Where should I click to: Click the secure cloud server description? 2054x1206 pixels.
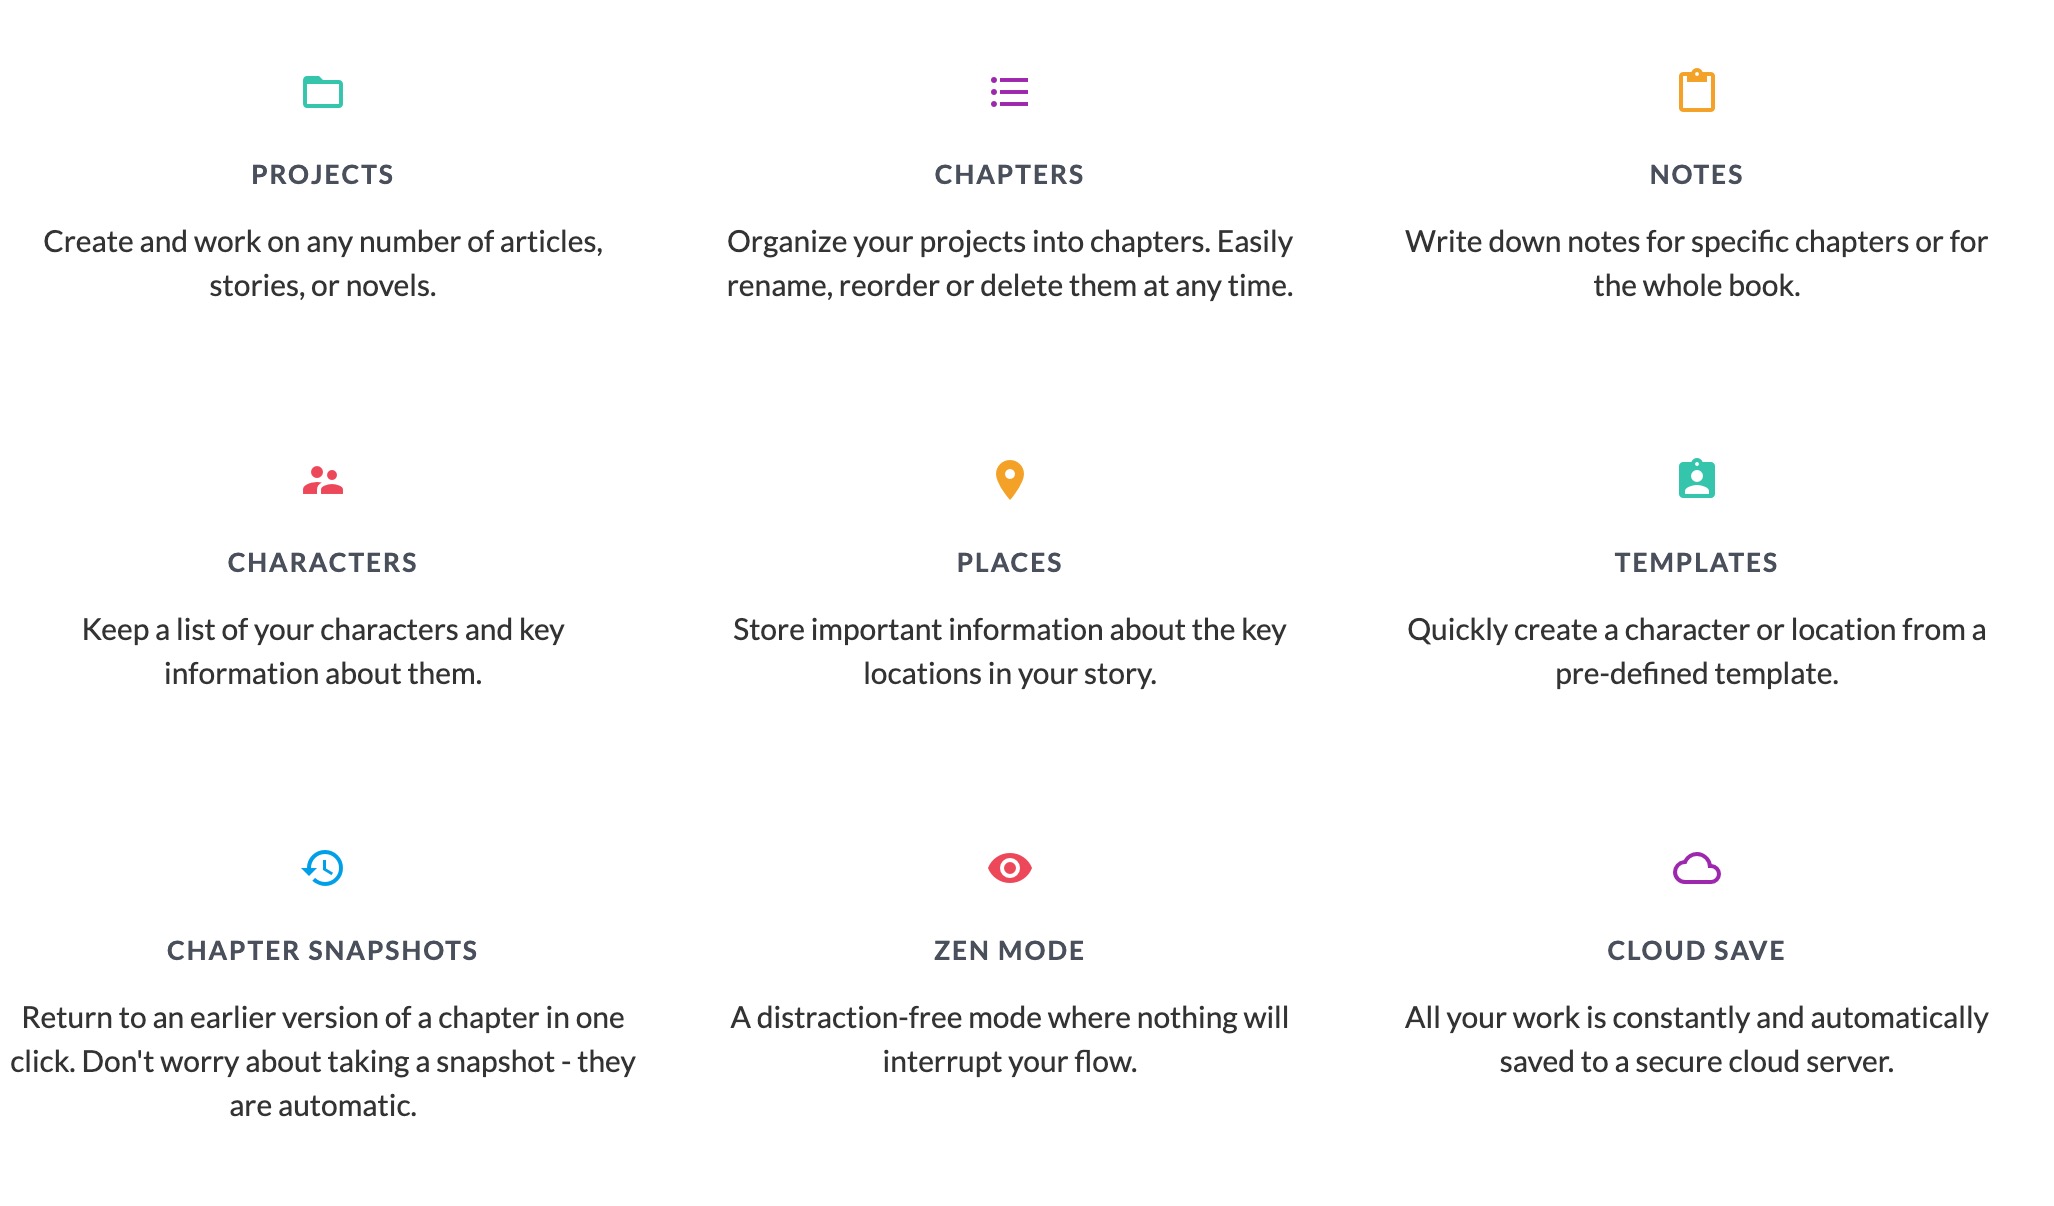click(1696, 1039)
